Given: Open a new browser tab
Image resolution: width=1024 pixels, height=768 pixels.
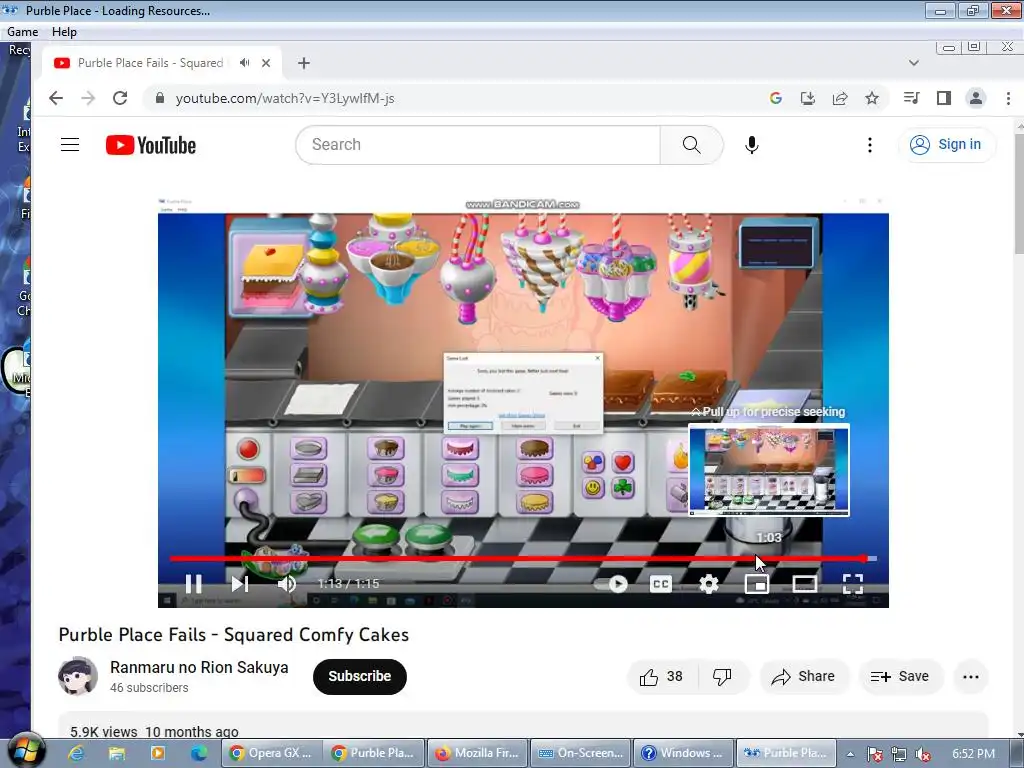Looking at the screenshot, I should pyautogui.click(x=303, y=63).
